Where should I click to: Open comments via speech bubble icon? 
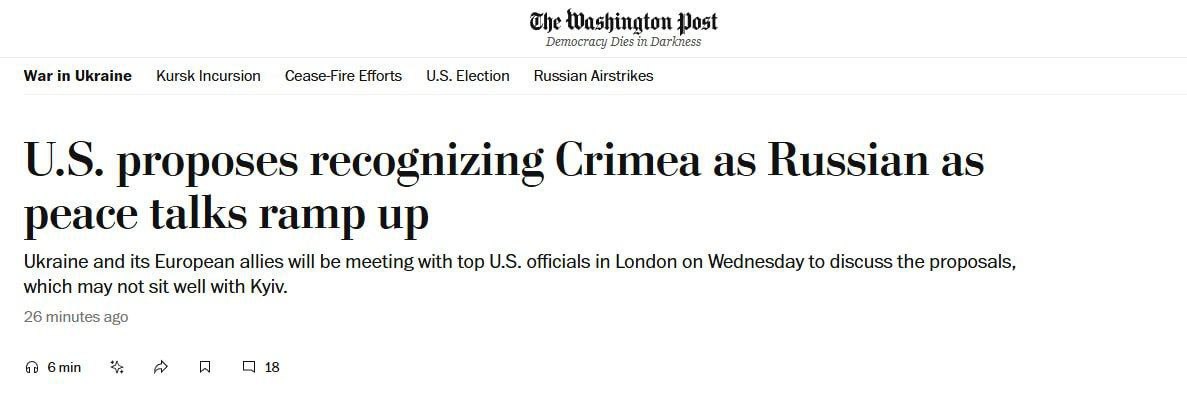click(x=249, y=367)
